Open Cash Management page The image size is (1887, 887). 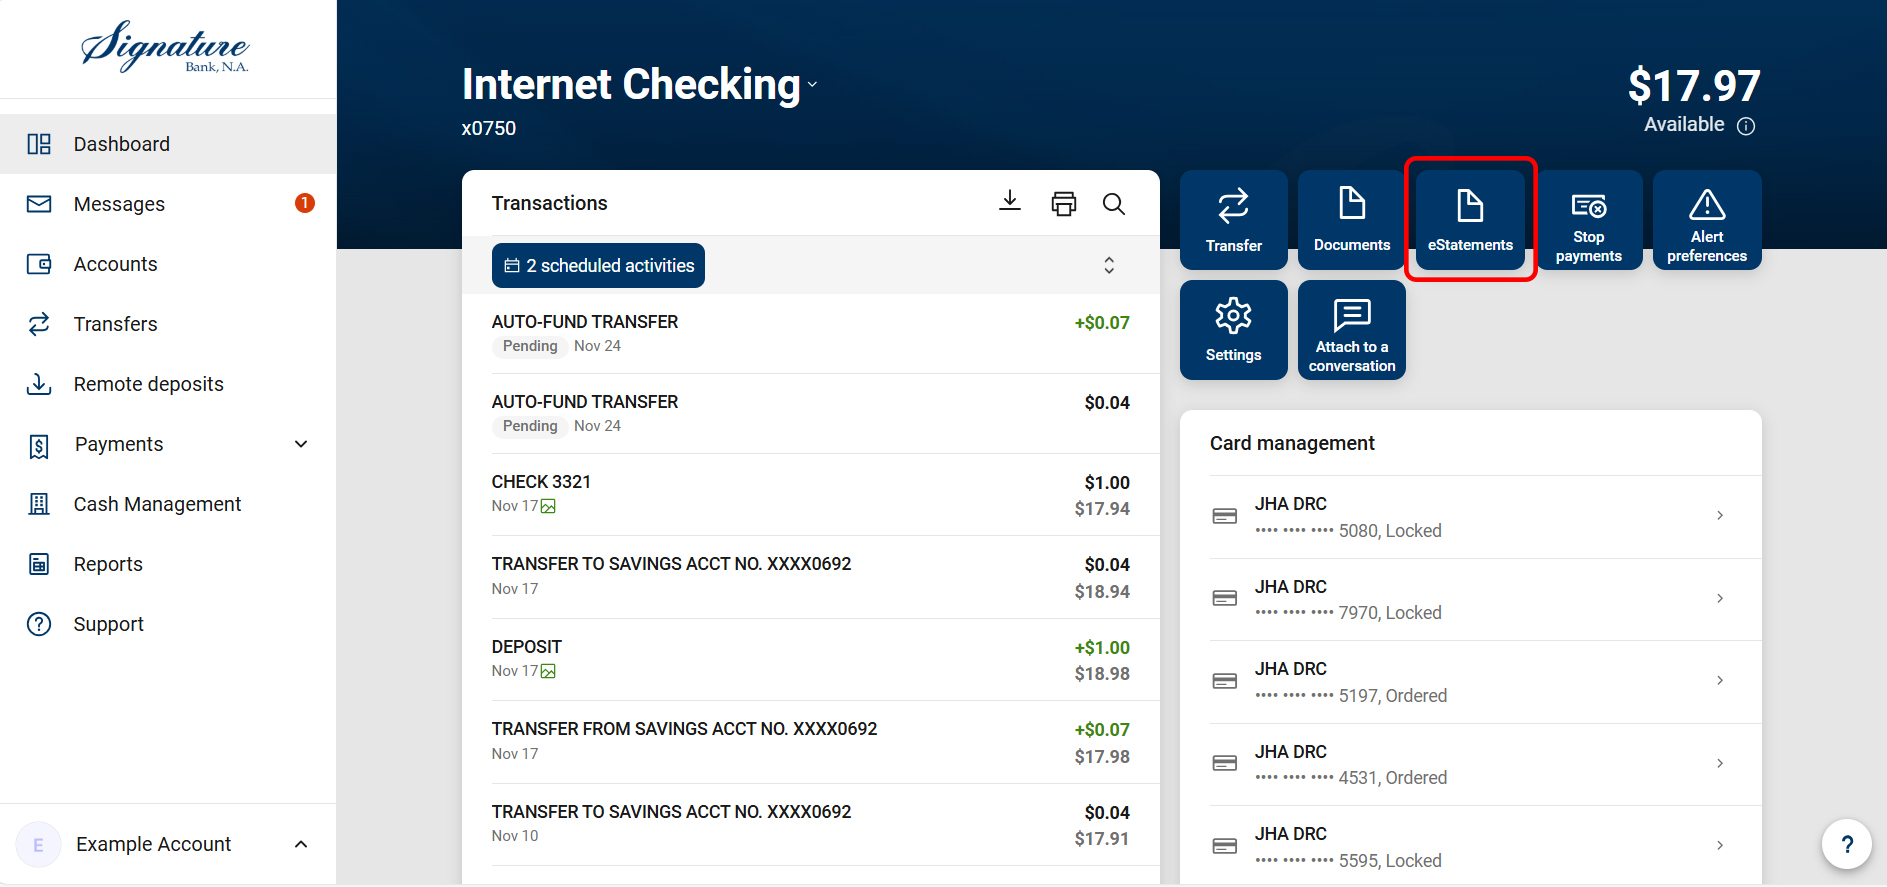168,504
